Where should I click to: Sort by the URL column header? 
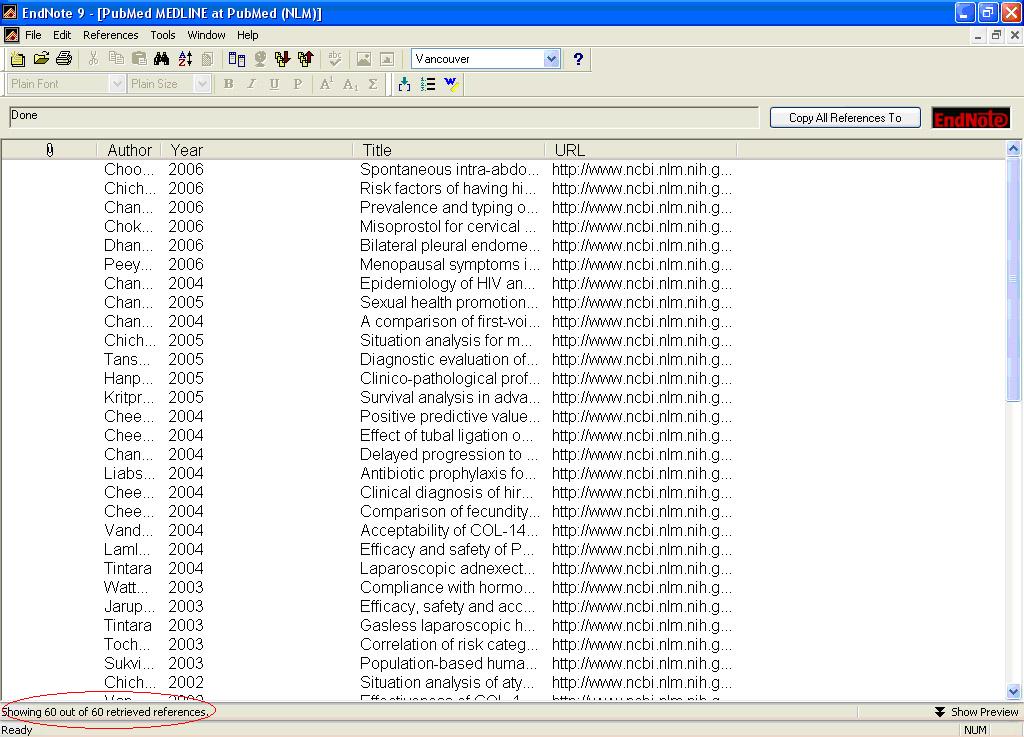pos(641,150)
